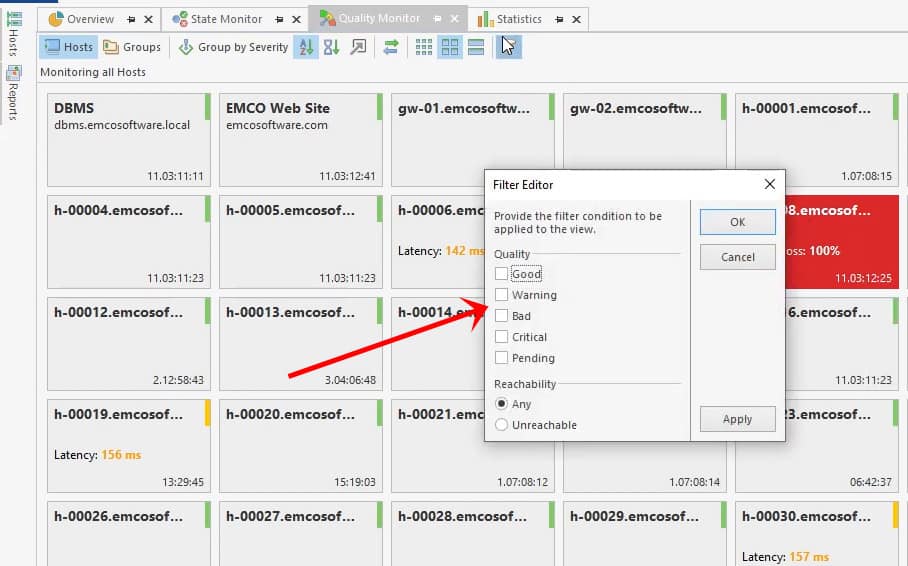Sort hosts by status descending icon
The height and width of the screenshot is (566, 908).
tap(332, 47)
